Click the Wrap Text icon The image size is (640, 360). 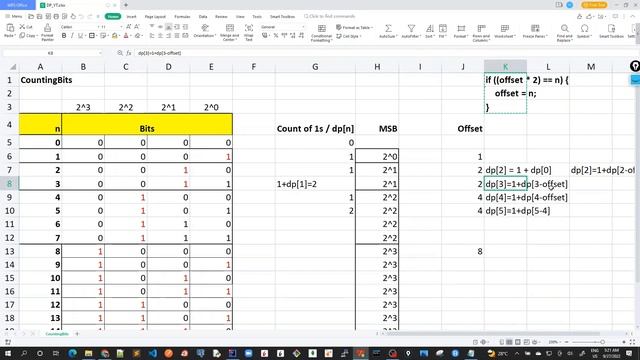[249, 28]
